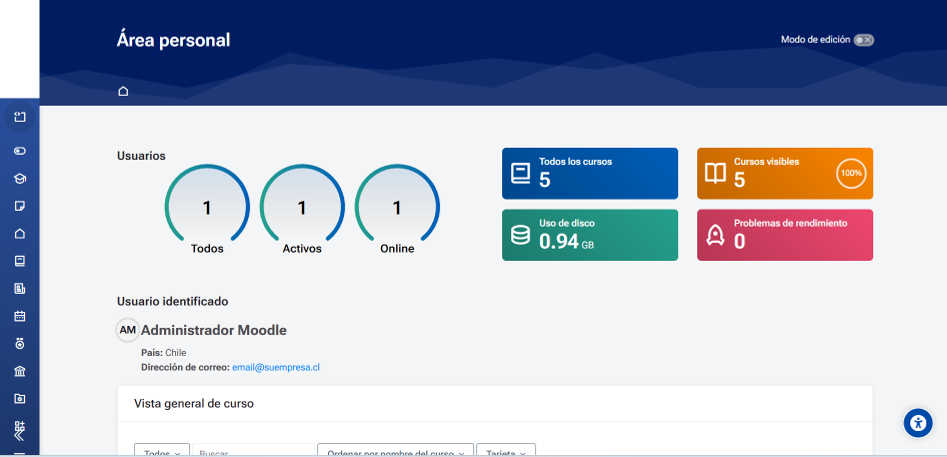947x457 pixels.
Task: Click the Usuarios section heading
Action: 141,156
